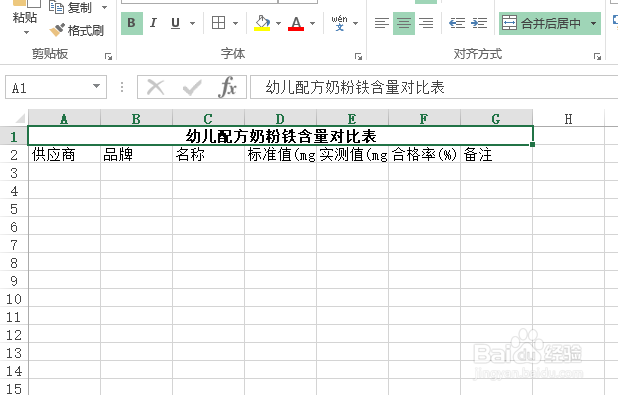
Task: Cancel formula entry X icon
Action: pos(155,87)
